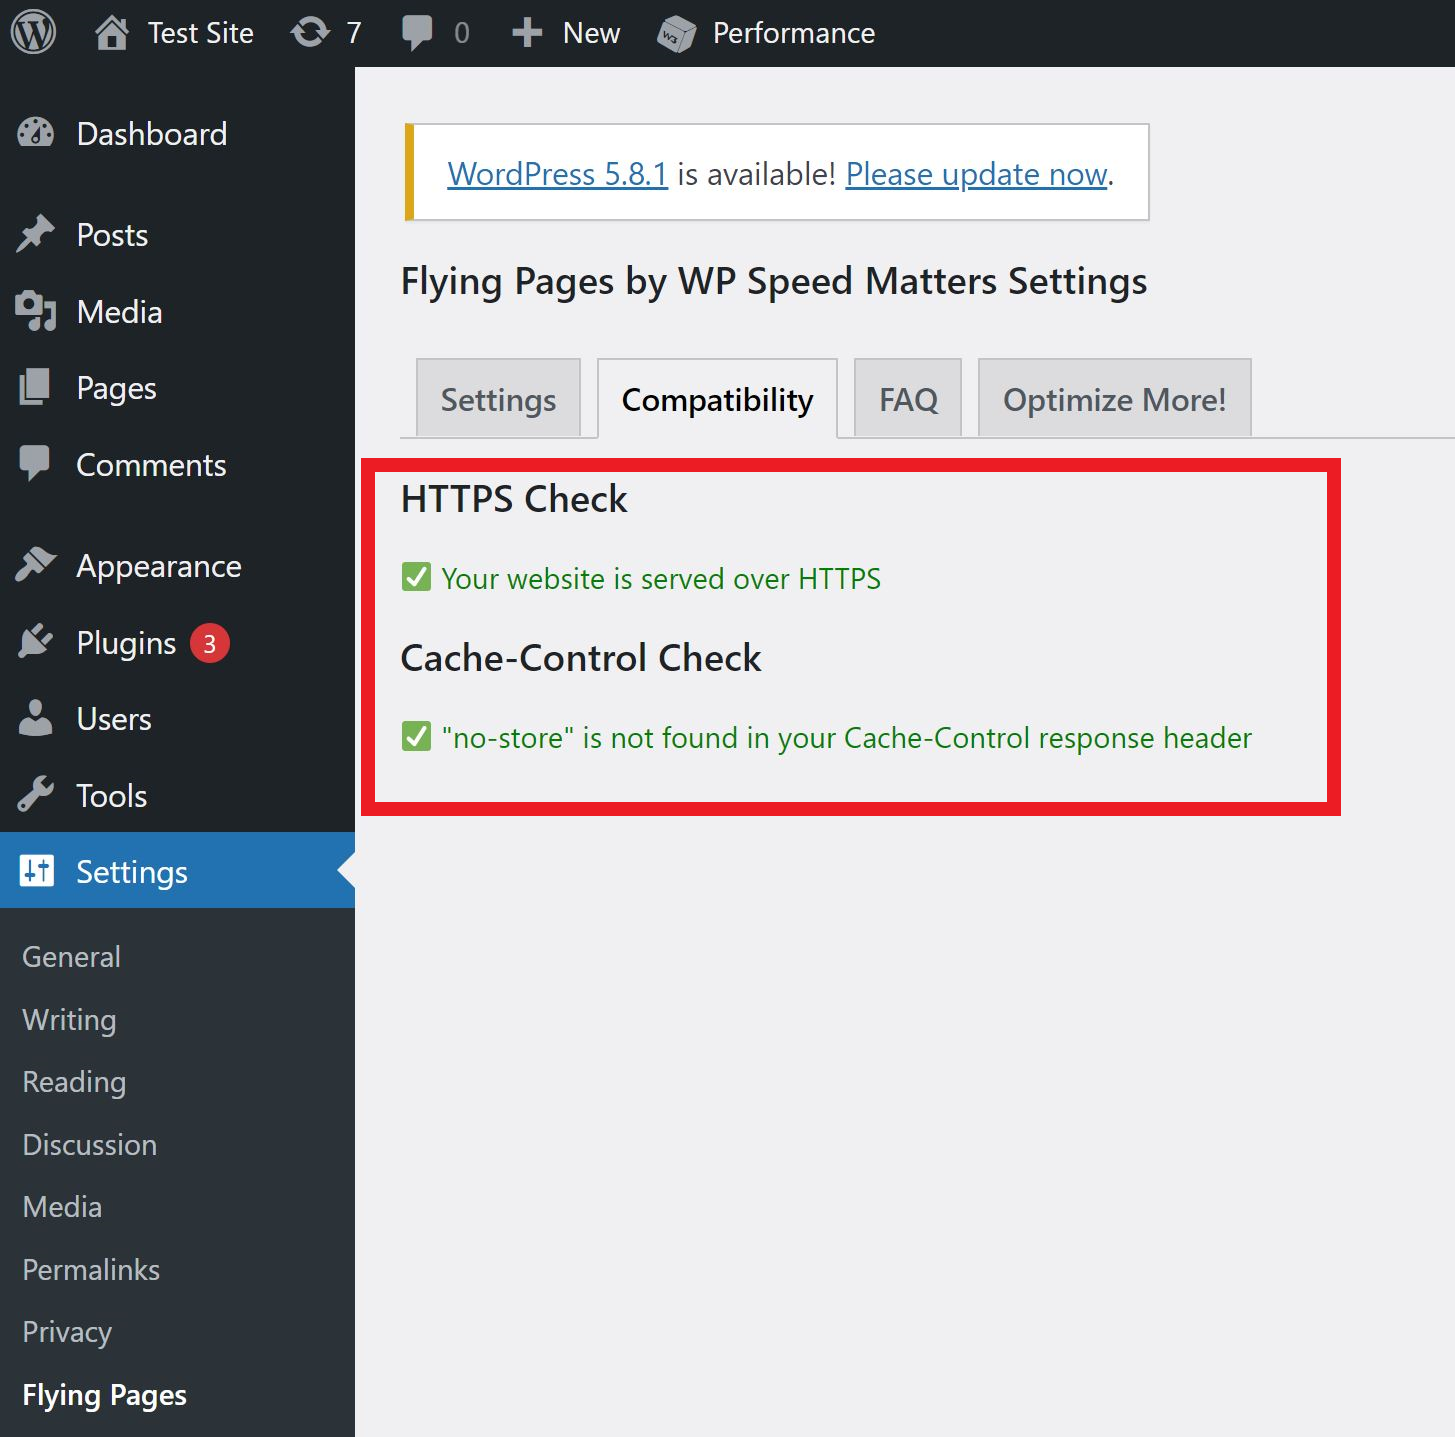Screen dimensions: 1455x1437
Task: Click the plus New content icon
Action: coord(527,33)
